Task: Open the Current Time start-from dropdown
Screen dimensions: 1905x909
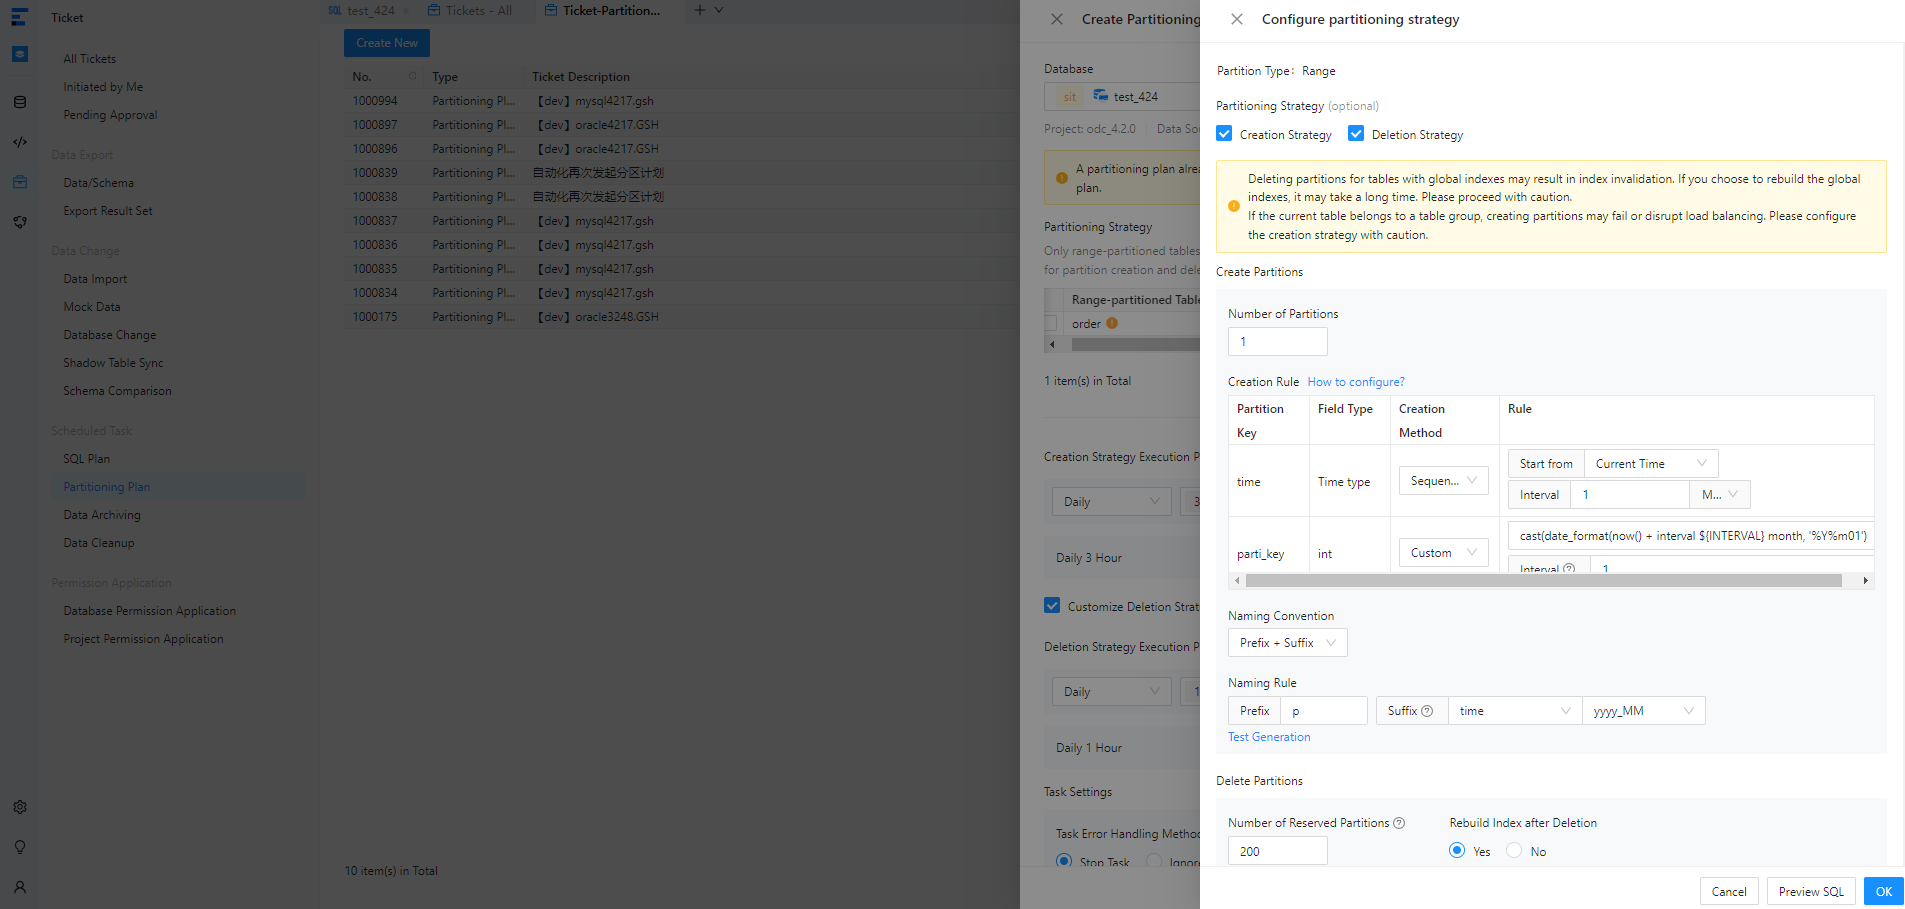Action: [x=1650, y=464]
